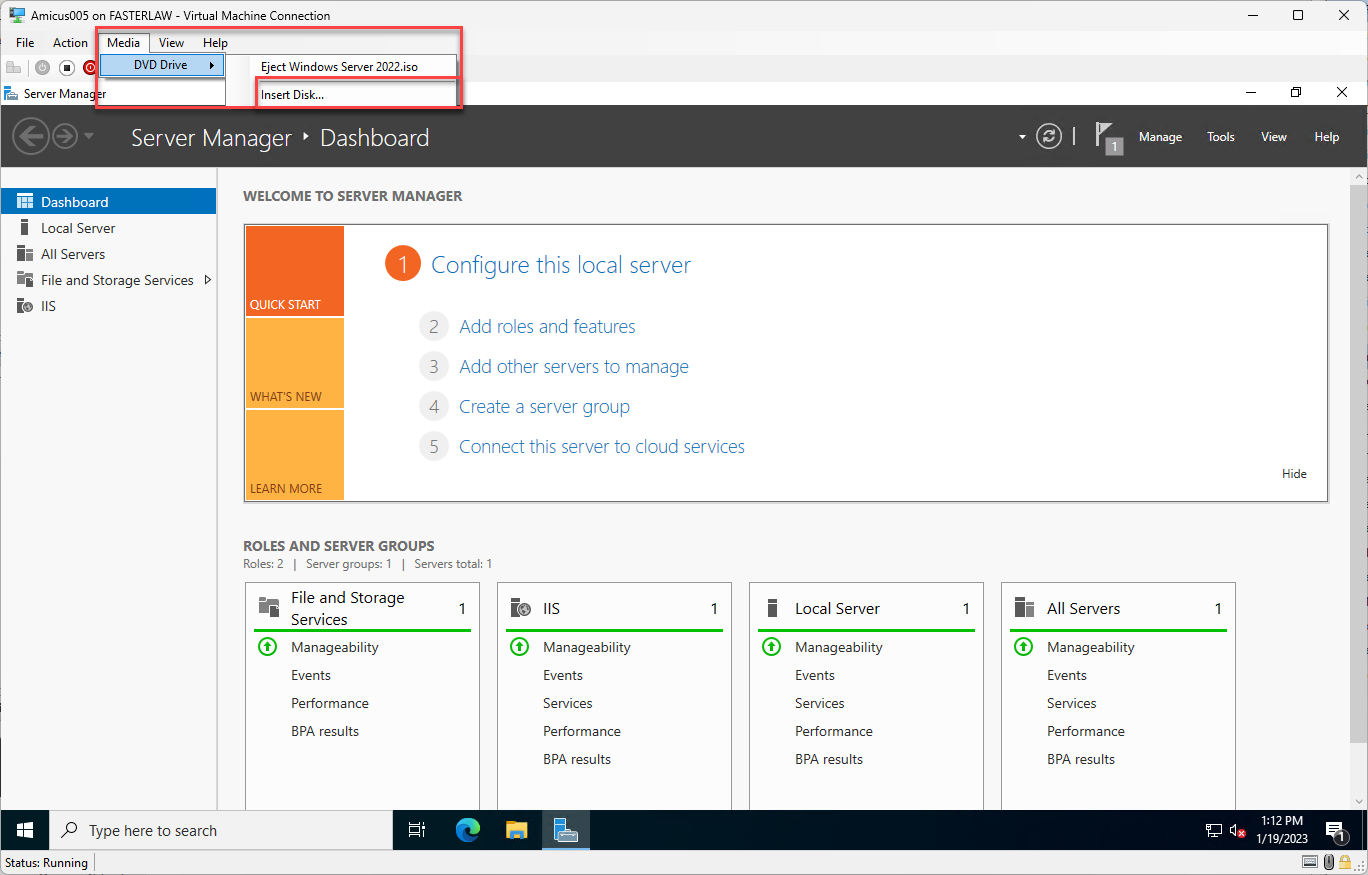1368x875 pixels.
Task: Launch Microsoft Edge from the VM taskbar
Action: click(x=467, y=830)
